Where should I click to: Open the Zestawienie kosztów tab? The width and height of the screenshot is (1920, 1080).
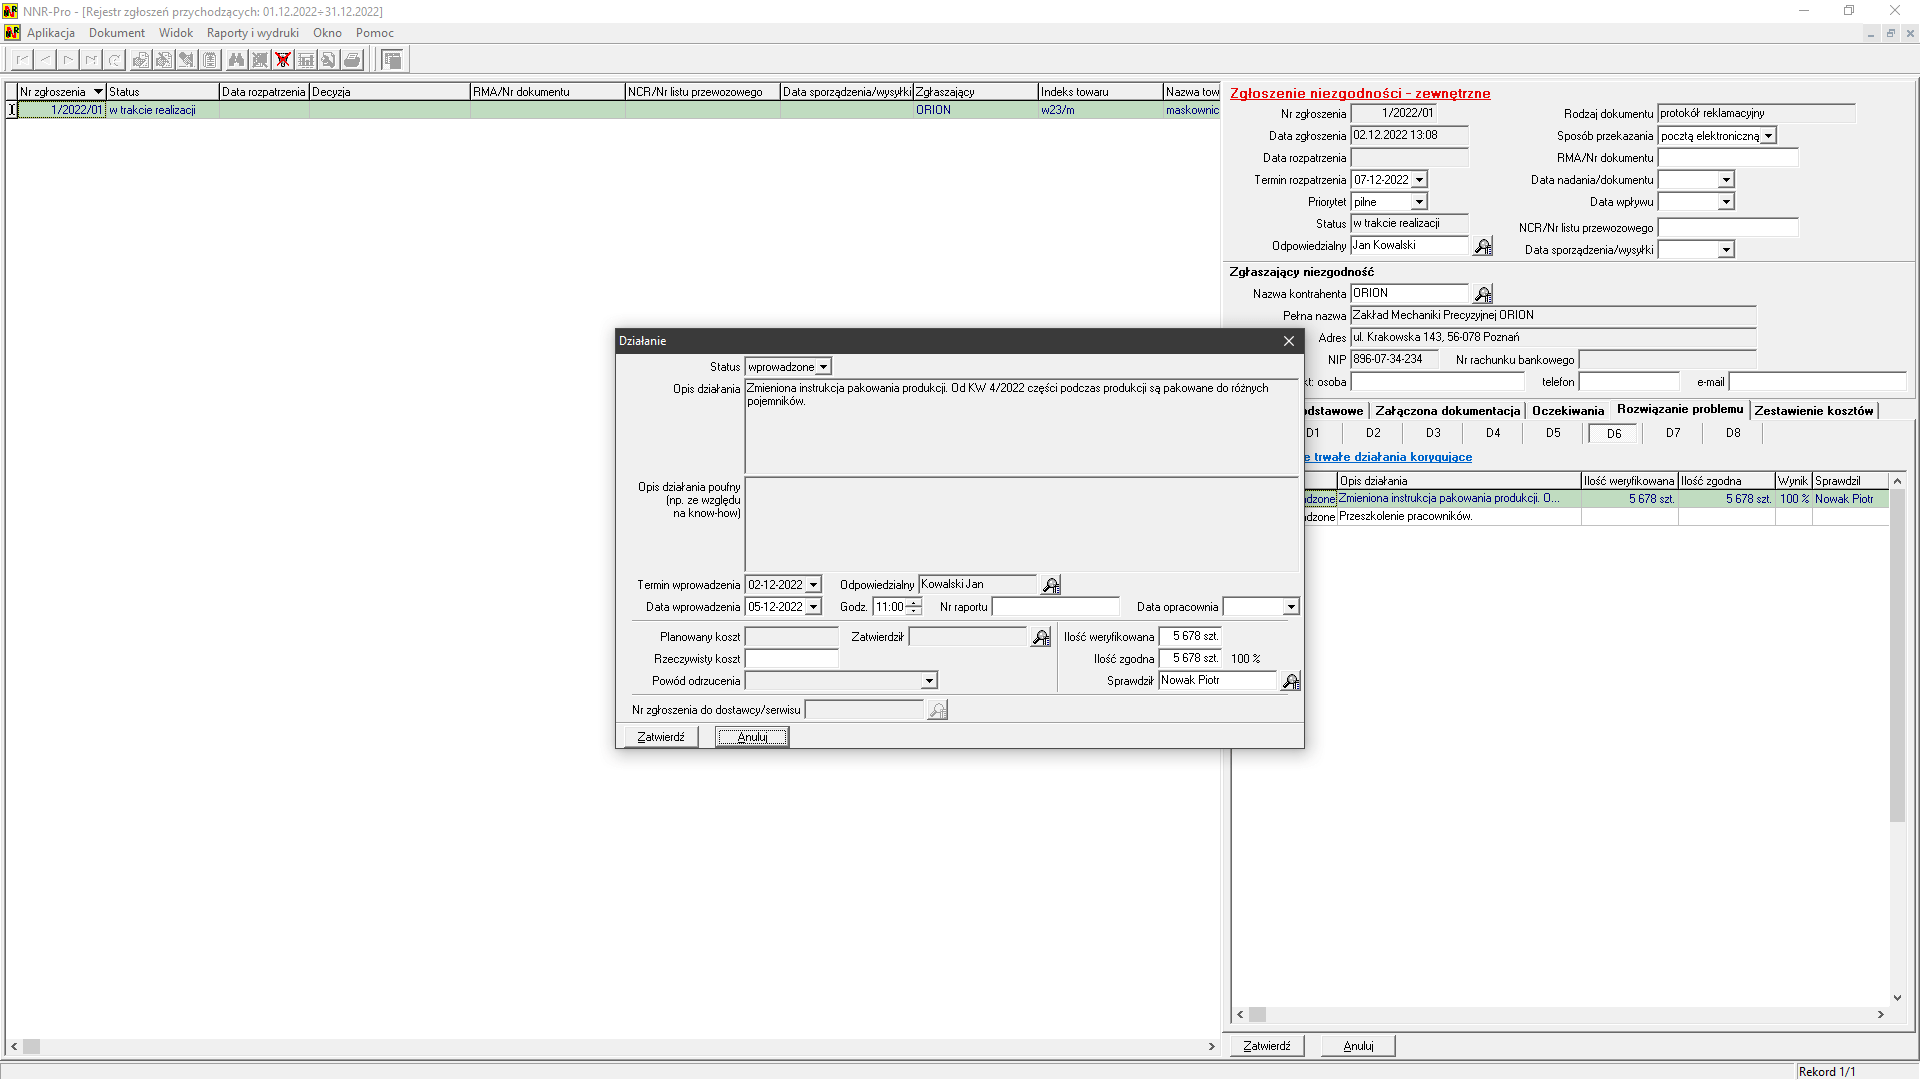click(x=1813, y=411)
